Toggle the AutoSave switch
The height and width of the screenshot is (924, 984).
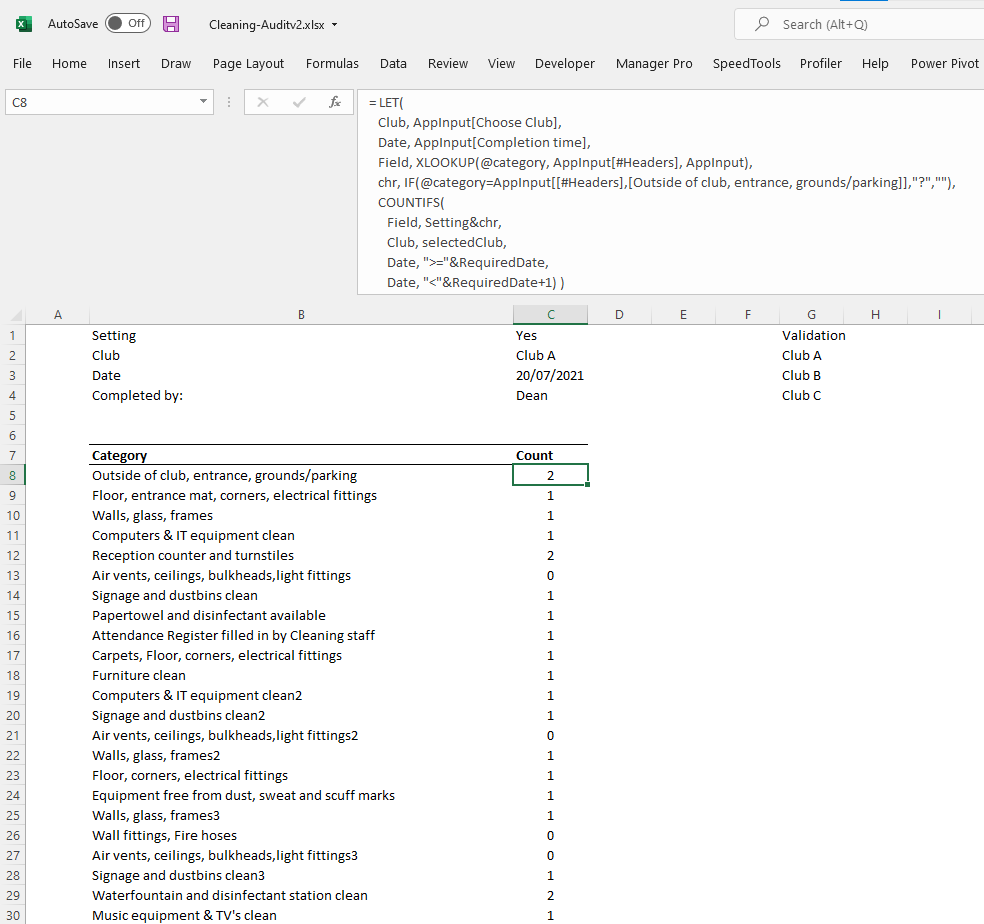tap(128, 24)
